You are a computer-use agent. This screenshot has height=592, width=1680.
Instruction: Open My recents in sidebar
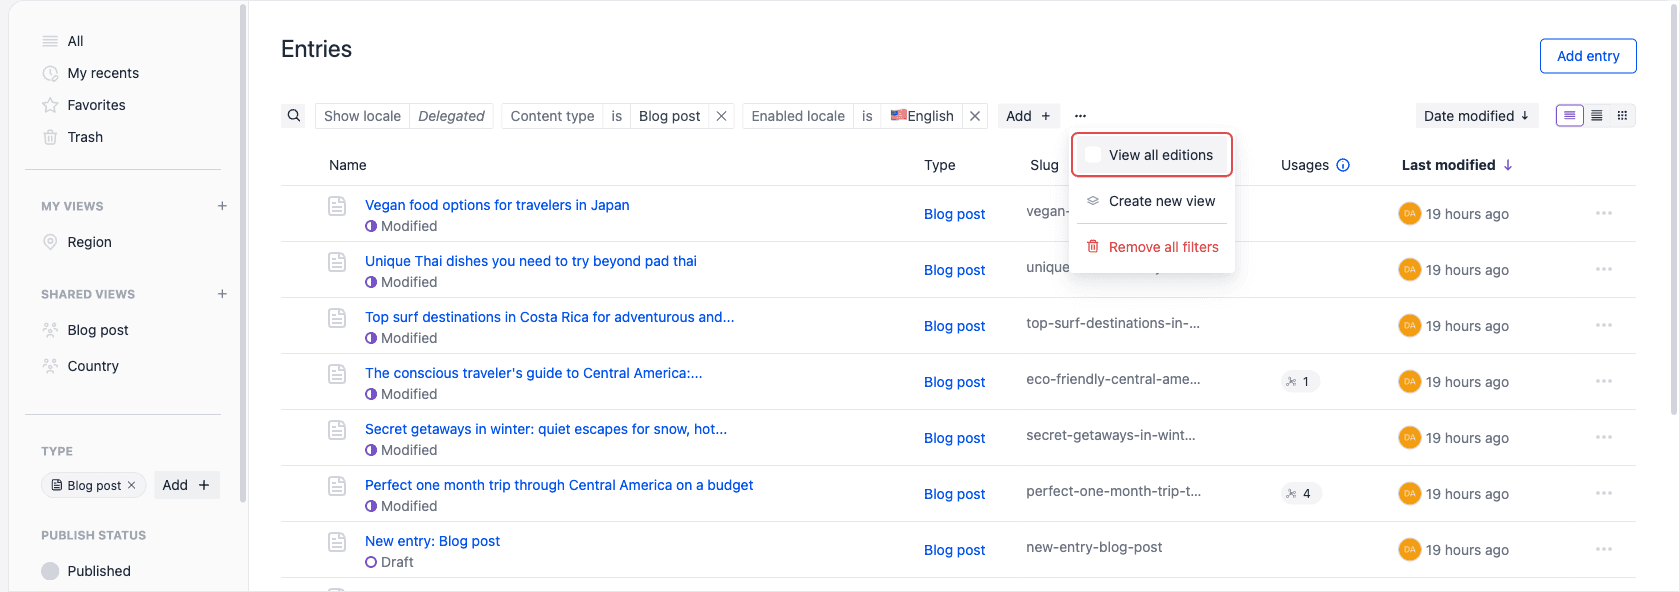pos(103,73)
